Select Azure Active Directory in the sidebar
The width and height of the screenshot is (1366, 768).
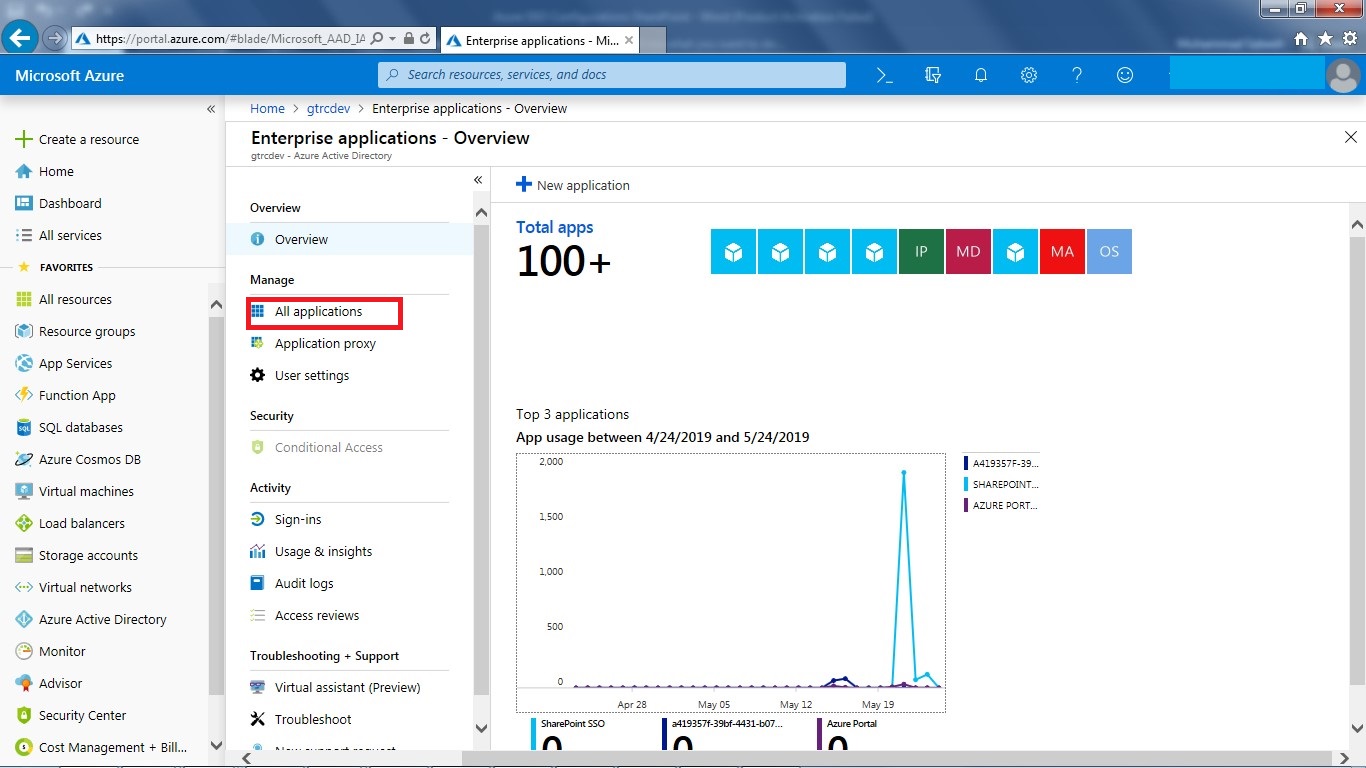[103, 619]
